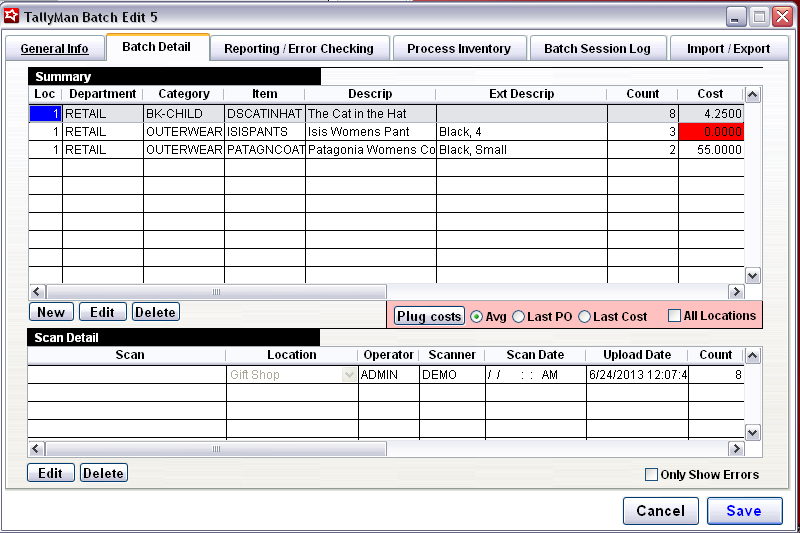The image size is (800, 533).
Task: Click Scan Detail scroll down arrow
Action: click(753, 433)
